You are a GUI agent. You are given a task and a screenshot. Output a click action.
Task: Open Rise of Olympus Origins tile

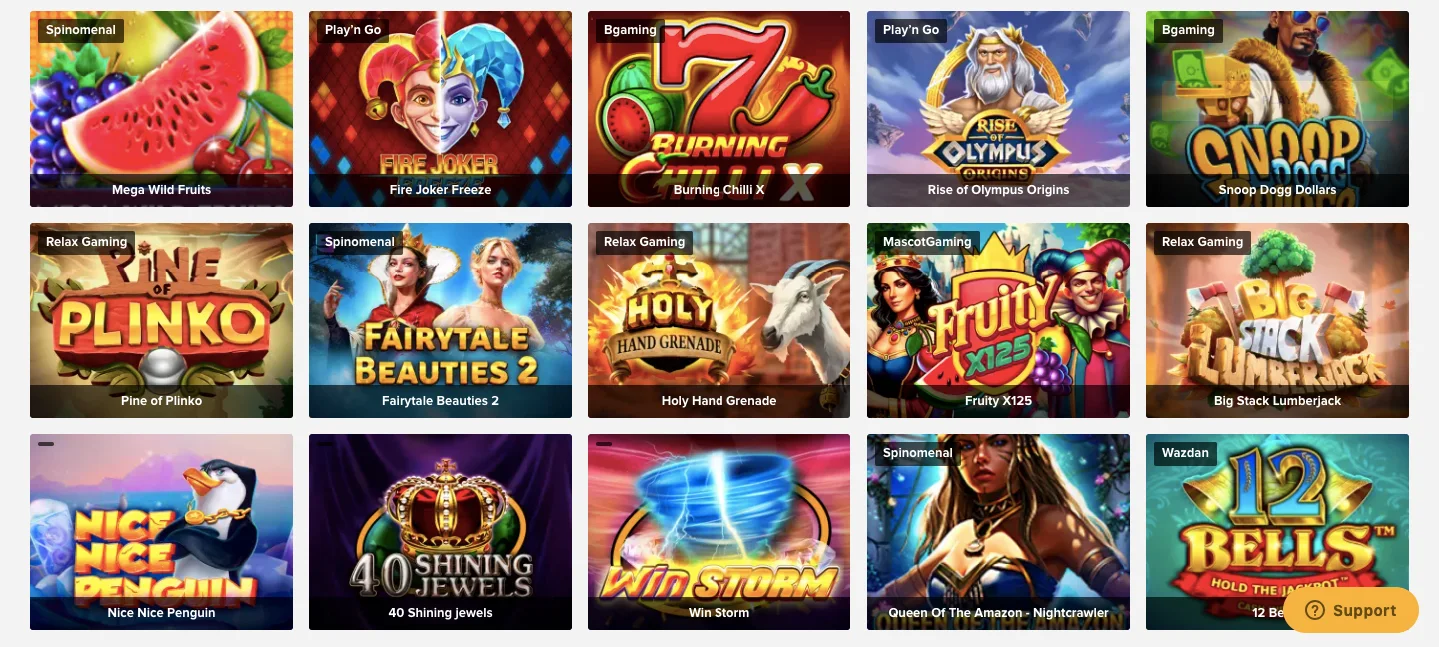998,109
